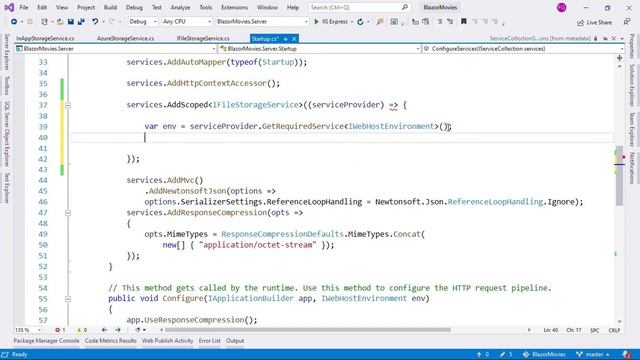
Task: Switch to the InAppStorageService.cs tab
Action: point(45,38)
